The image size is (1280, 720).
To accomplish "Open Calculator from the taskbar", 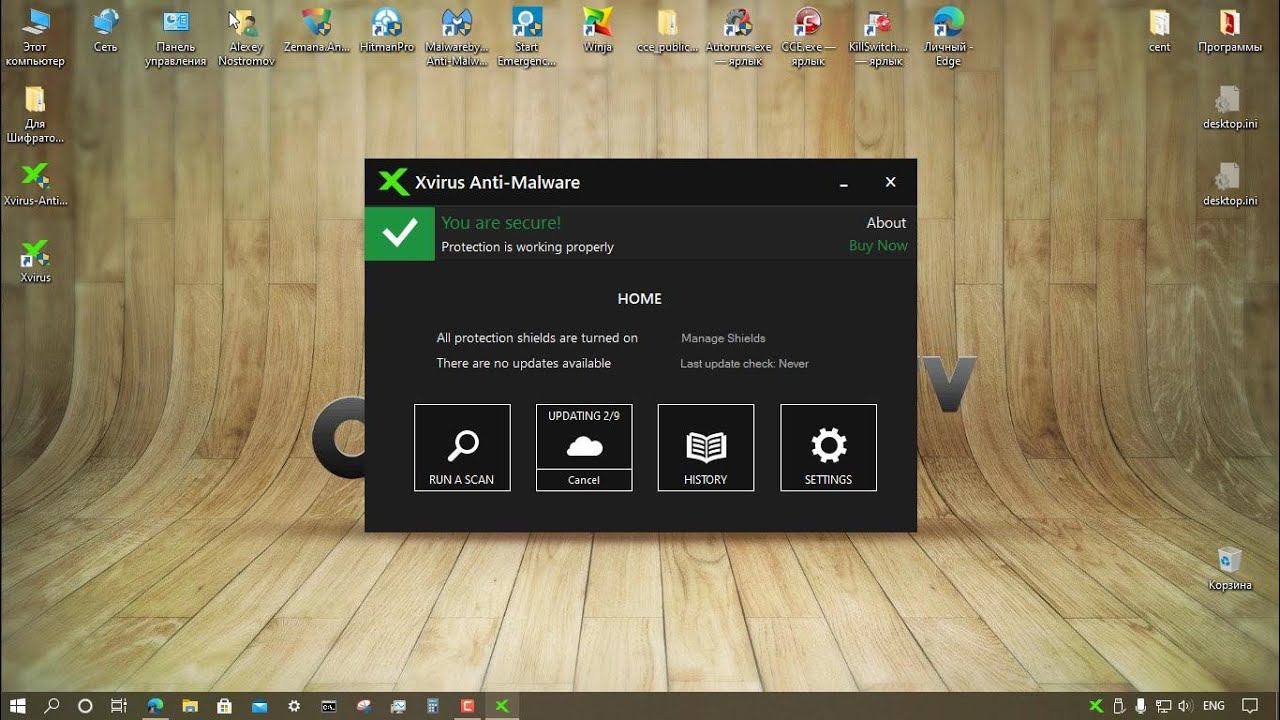I will (x=433, y=705).
